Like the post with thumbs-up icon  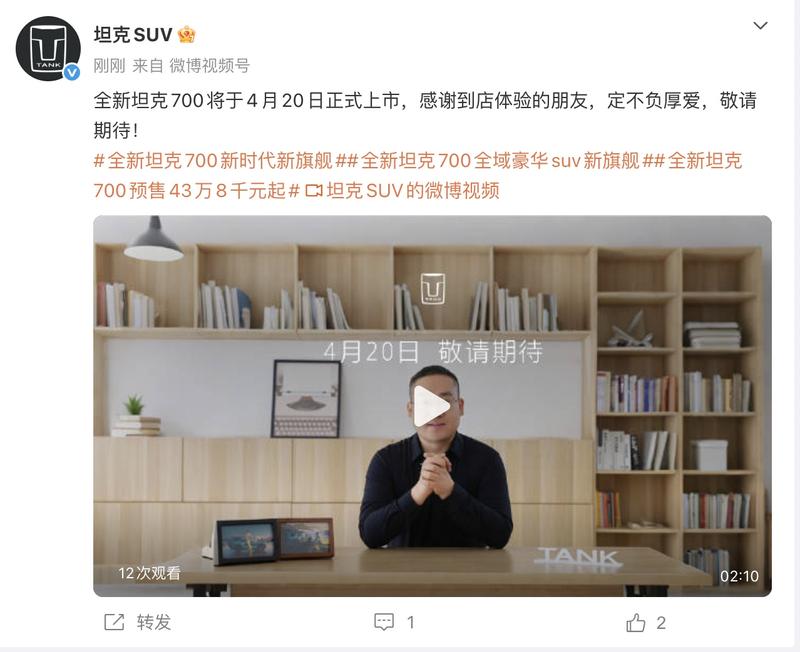pos(636,622)
